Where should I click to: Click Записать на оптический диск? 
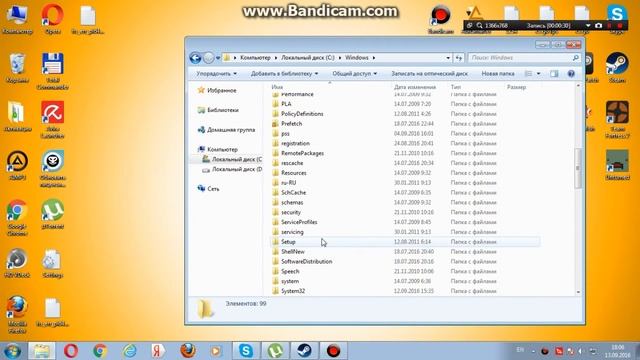(x=429, y=74)
